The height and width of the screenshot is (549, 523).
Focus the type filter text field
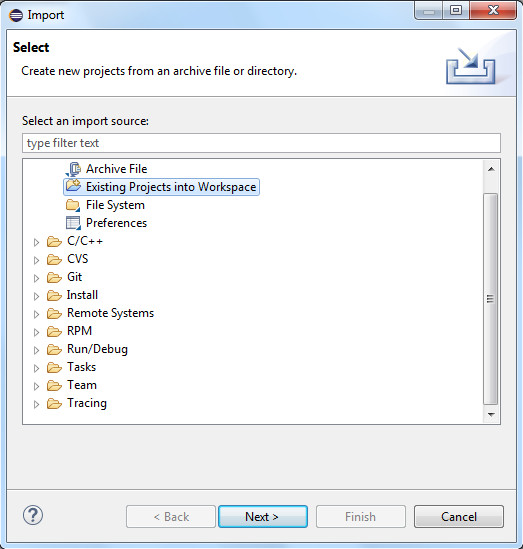tap(261, 143)
